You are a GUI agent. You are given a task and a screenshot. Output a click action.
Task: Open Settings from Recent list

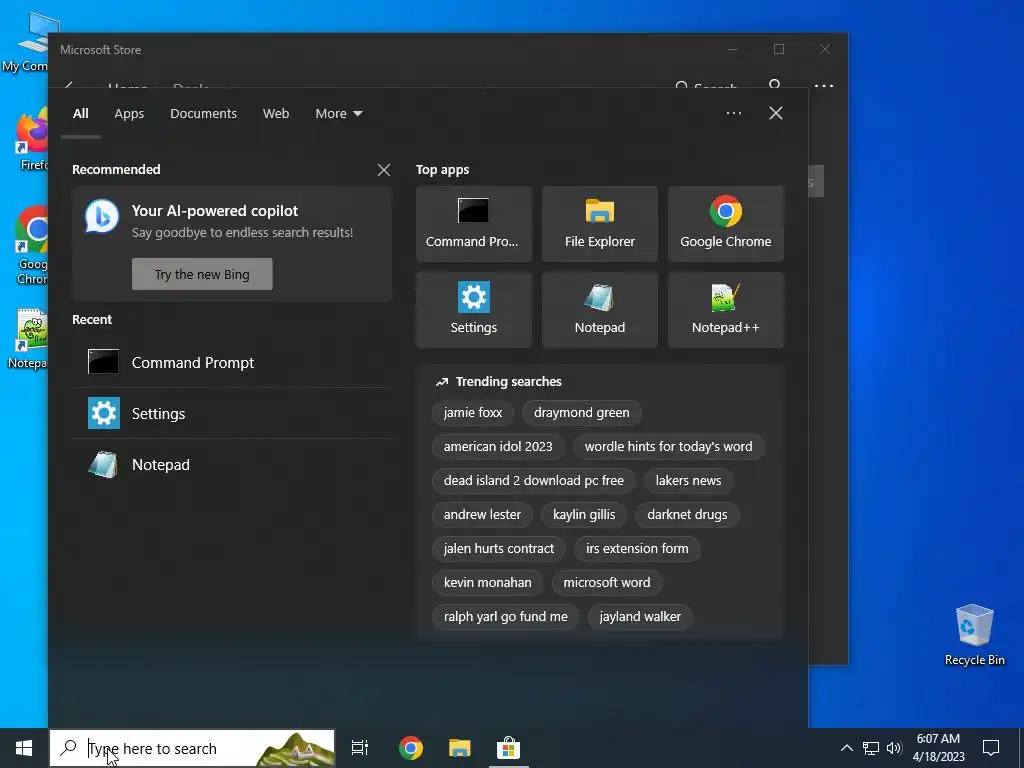point(232,413)
